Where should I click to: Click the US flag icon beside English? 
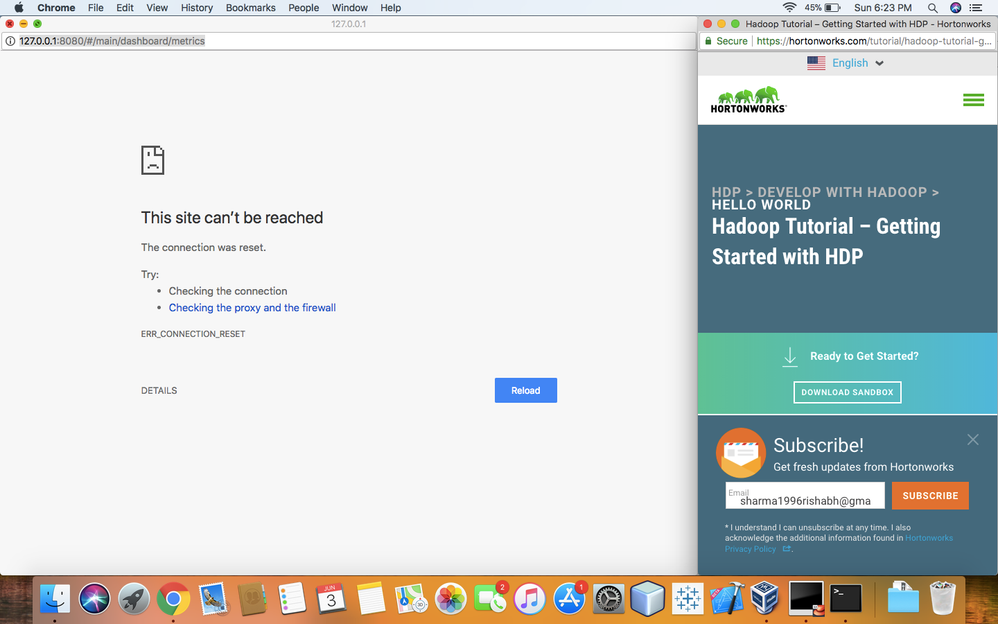pyautogui.click(x=816, y=63)
